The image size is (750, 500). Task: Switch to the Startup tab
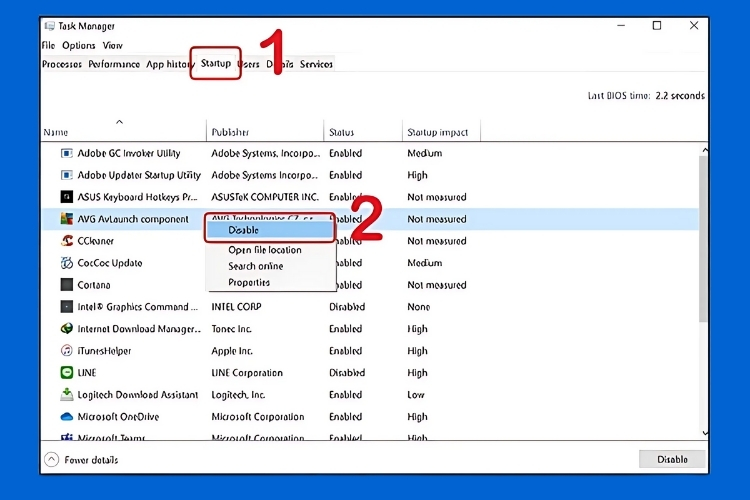coord(215,64)
